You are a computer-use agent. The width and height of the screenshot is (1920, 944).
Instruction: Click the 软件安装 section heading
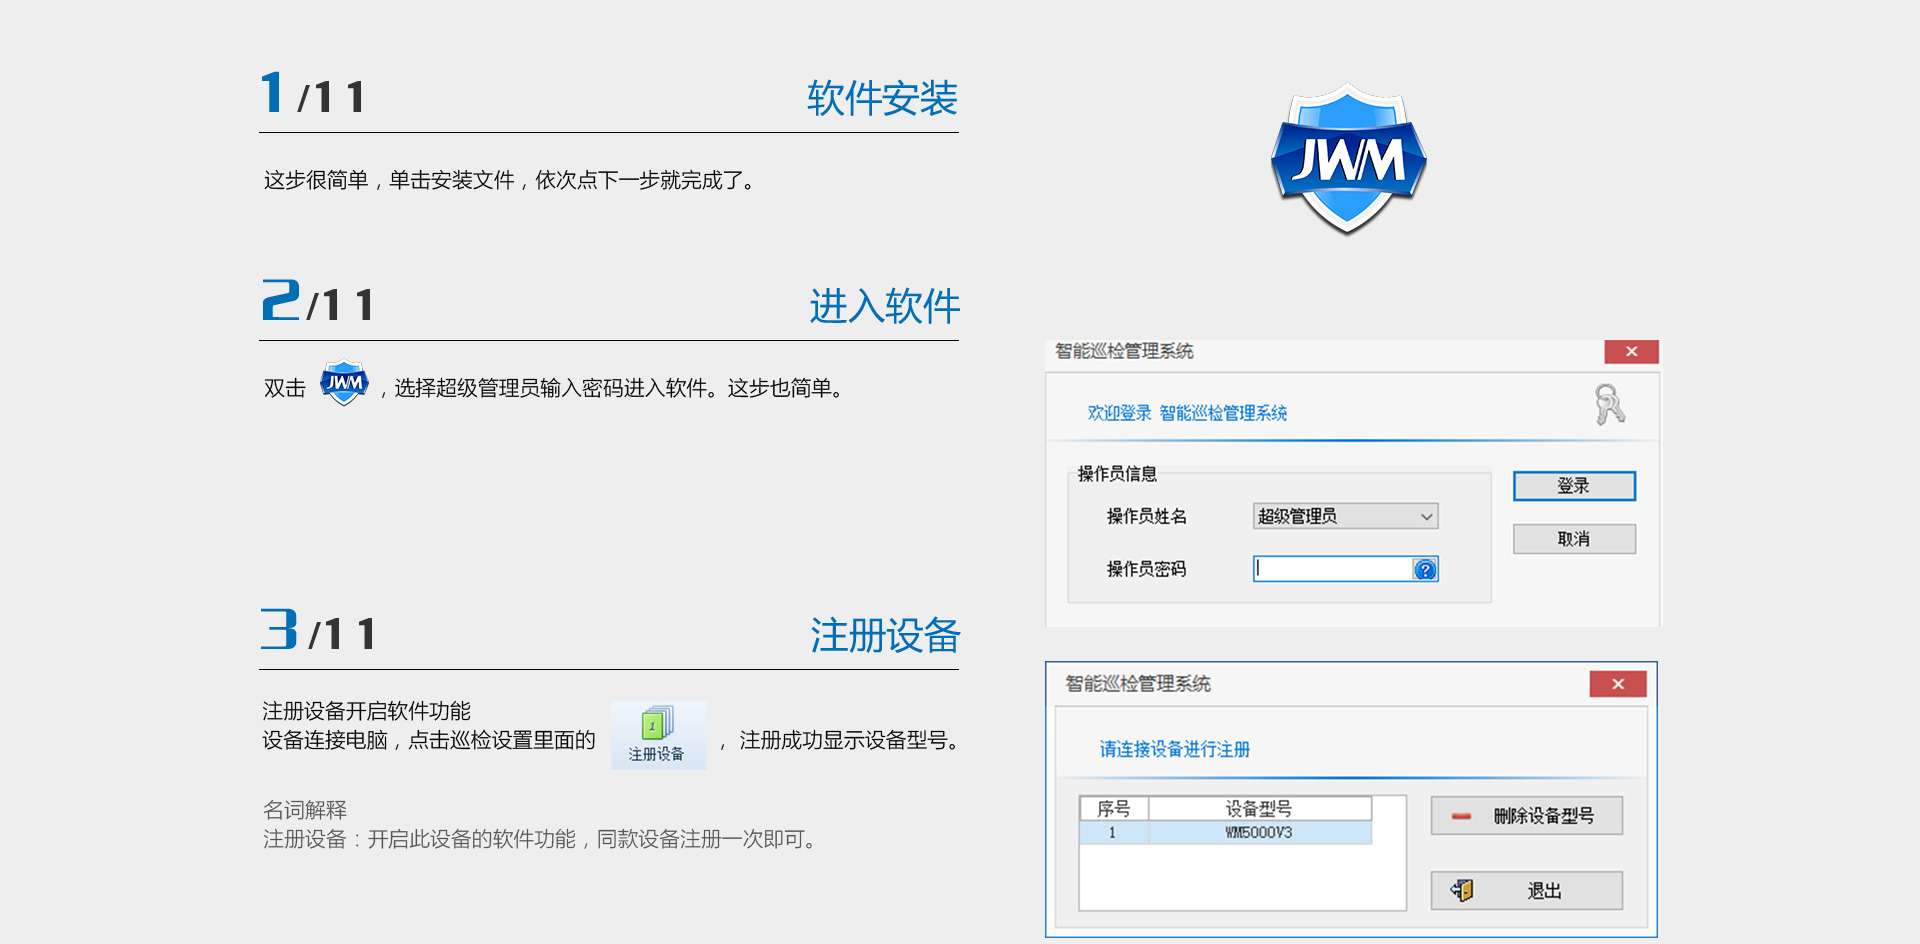(x=882, y=99)
